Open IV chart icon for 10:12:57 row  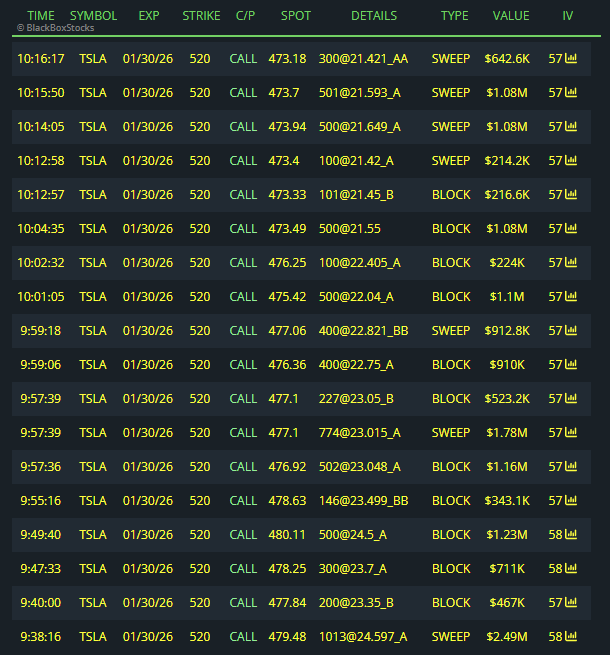click(x=571, y=194)
